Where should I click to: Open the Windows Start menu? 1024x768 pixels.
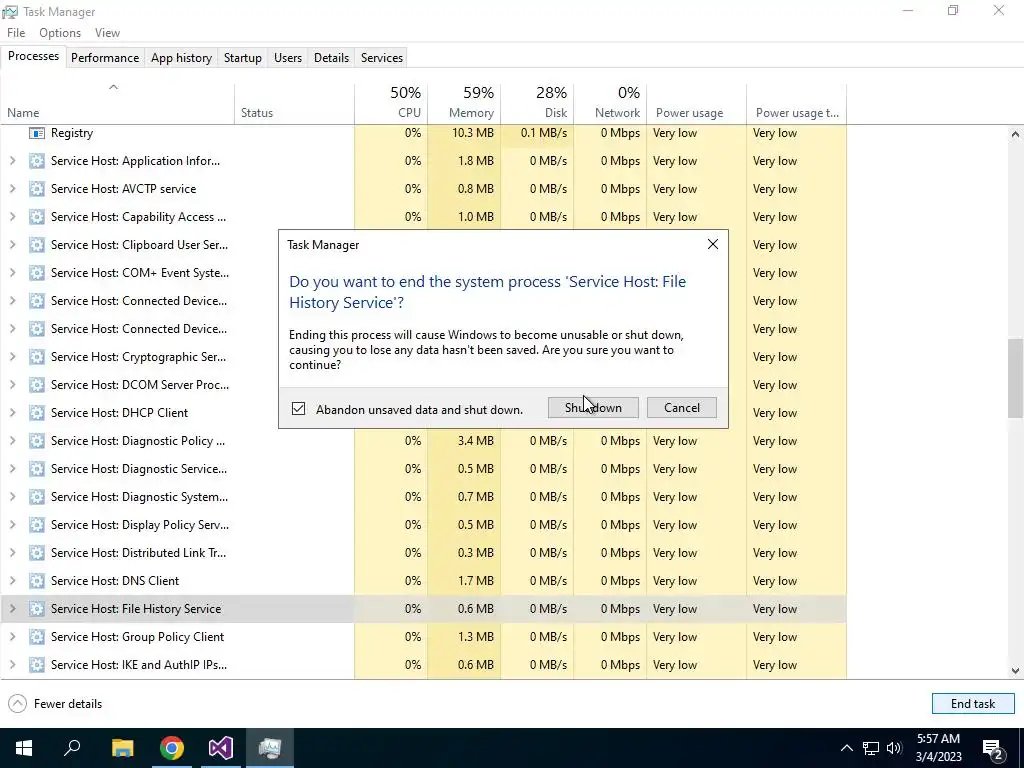pos(24,748)
